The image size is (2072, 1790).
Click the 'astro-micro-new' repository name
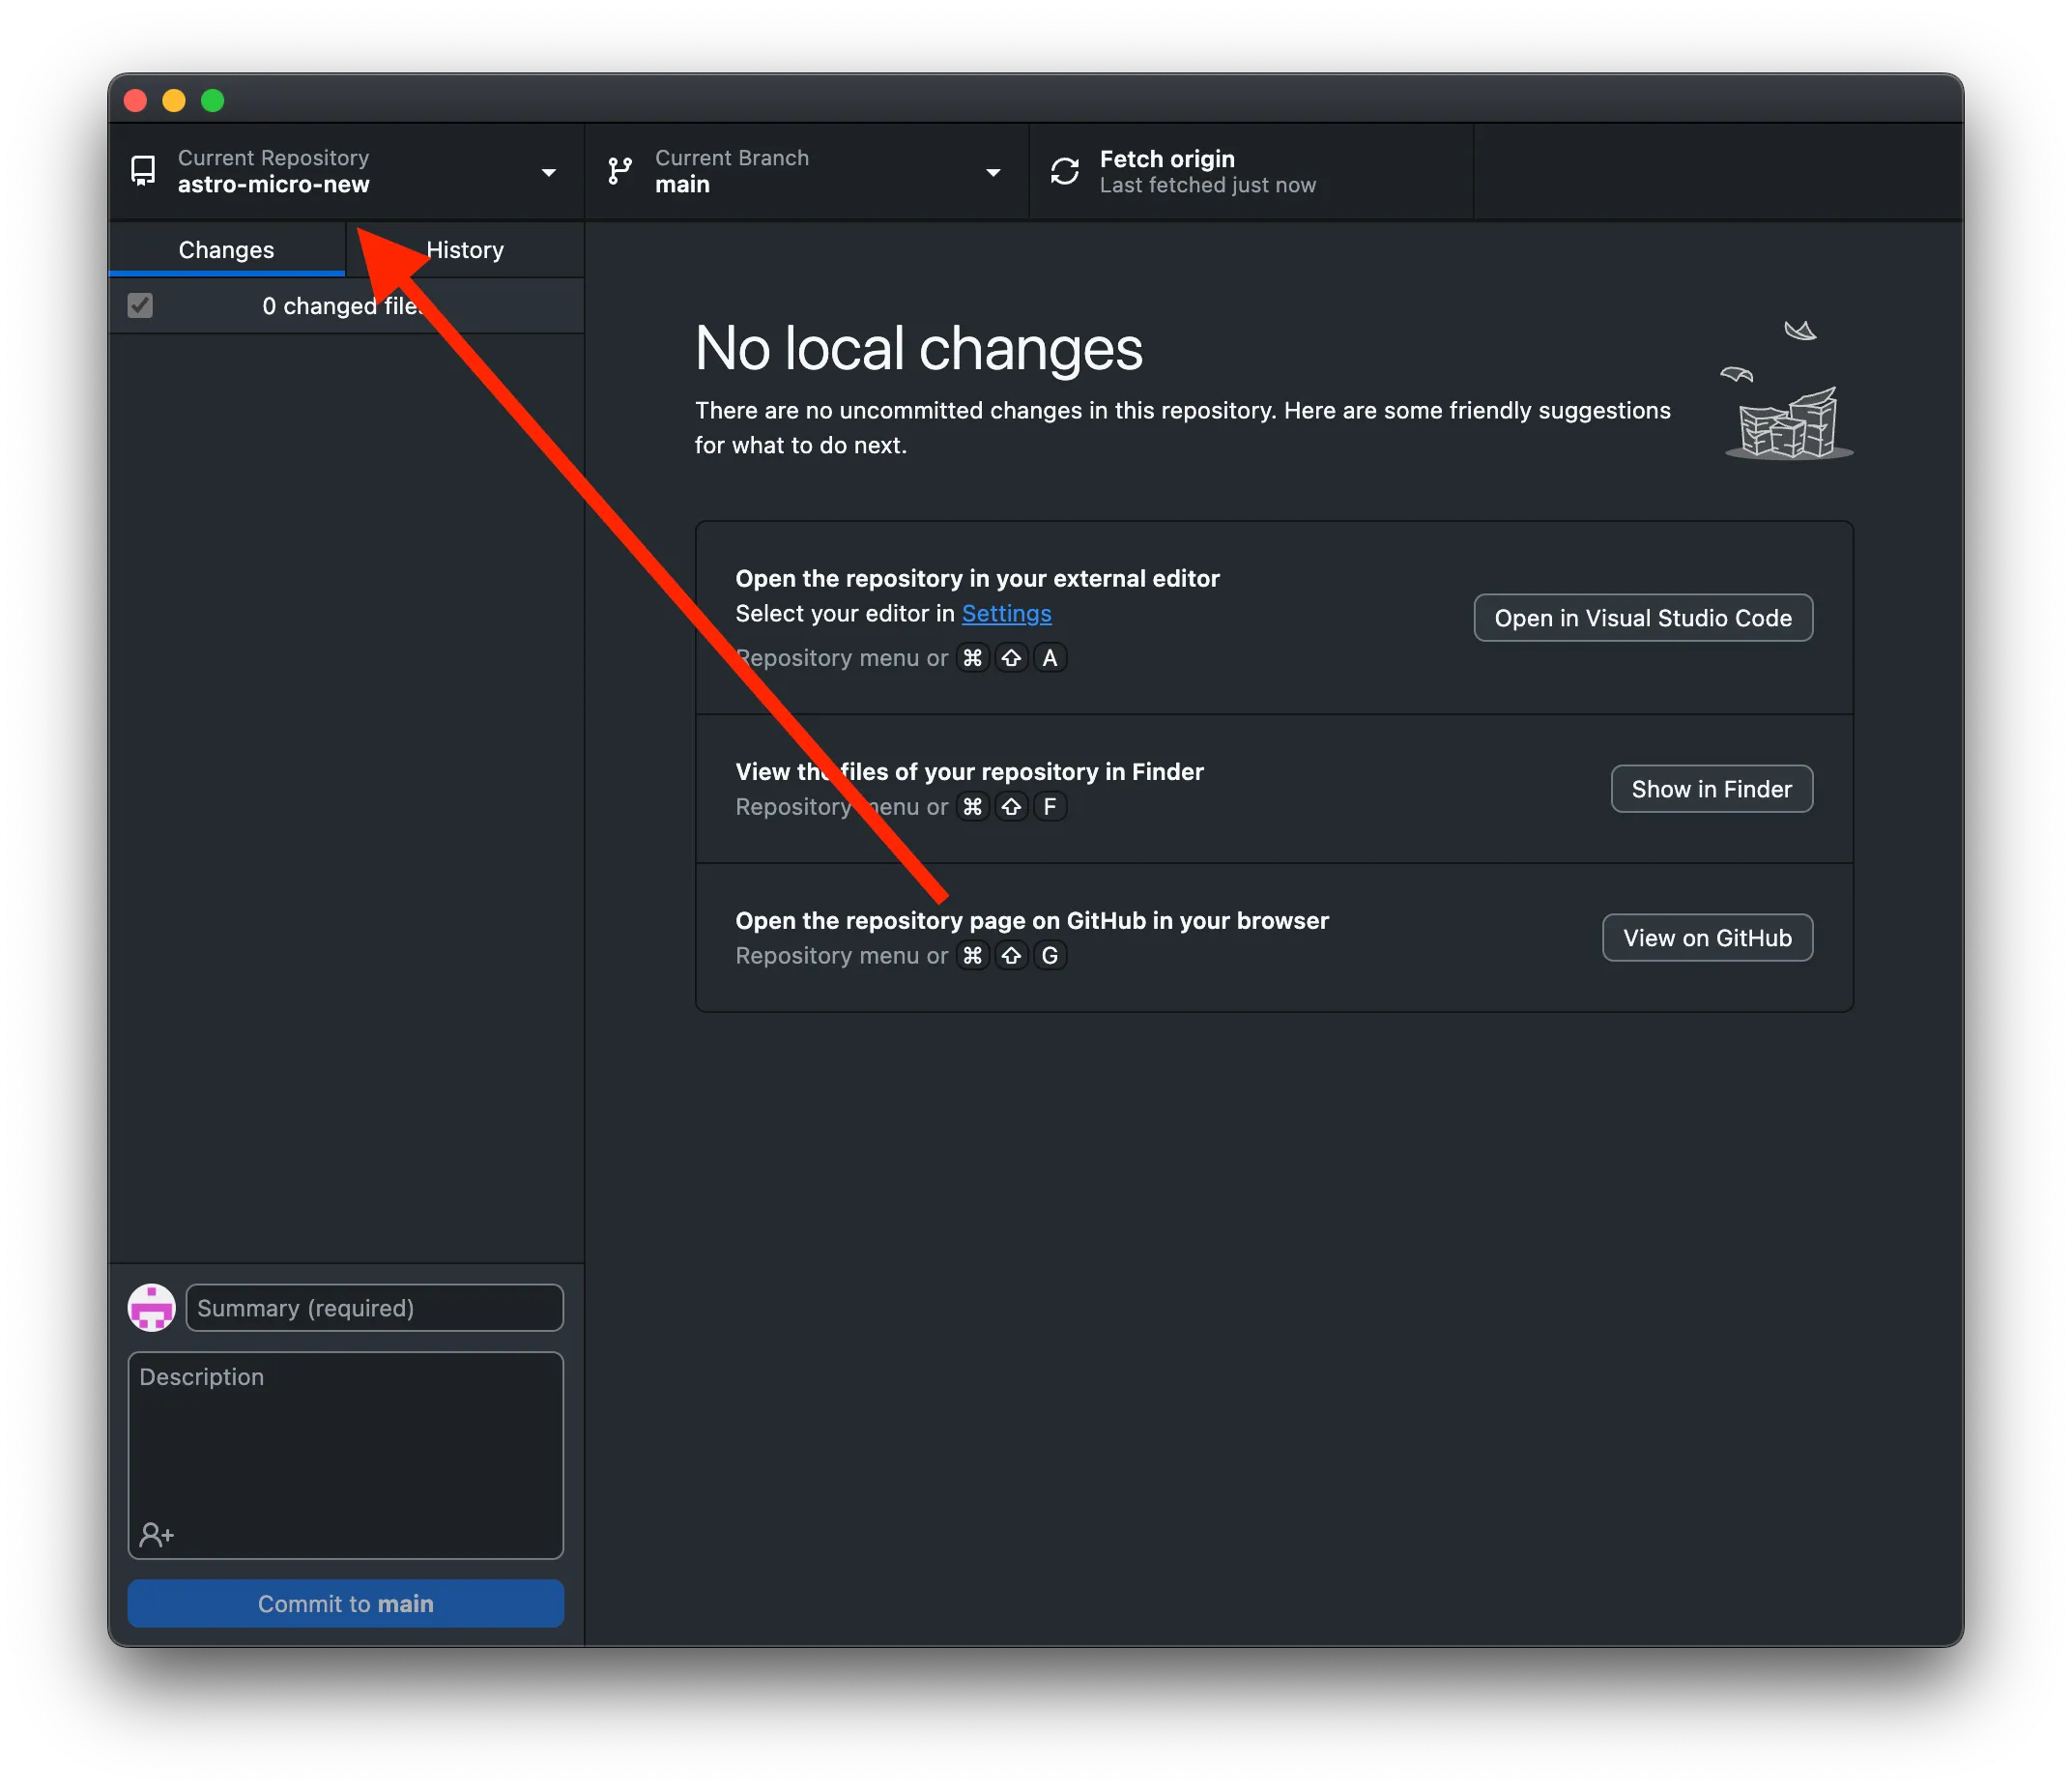[273, 184]
